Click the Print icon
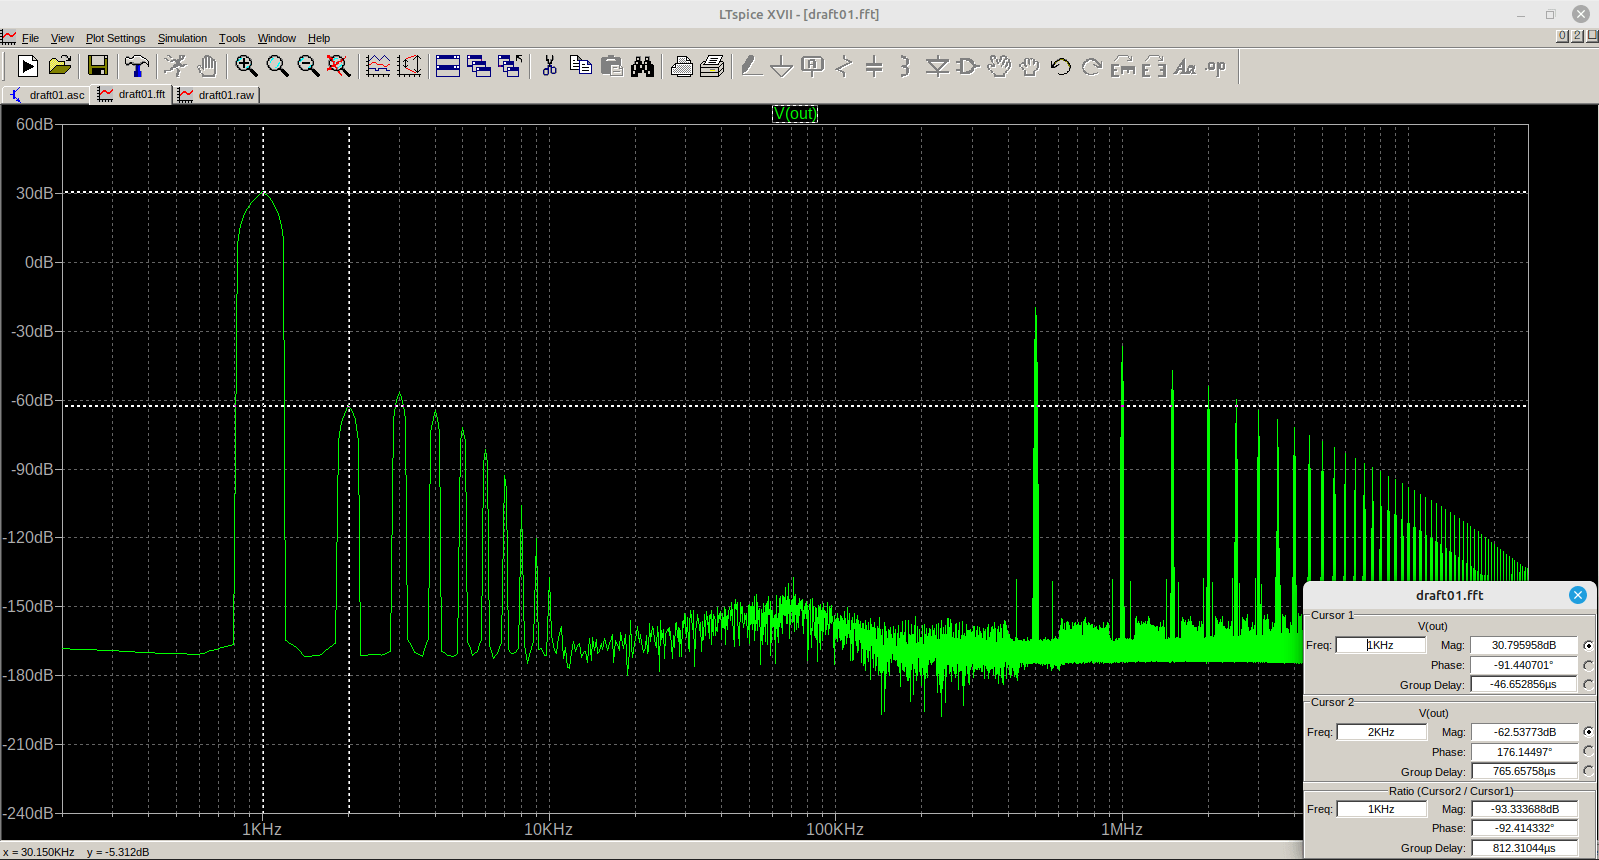This screenshot has width=1599, height=860. click(x=713, y=66)
